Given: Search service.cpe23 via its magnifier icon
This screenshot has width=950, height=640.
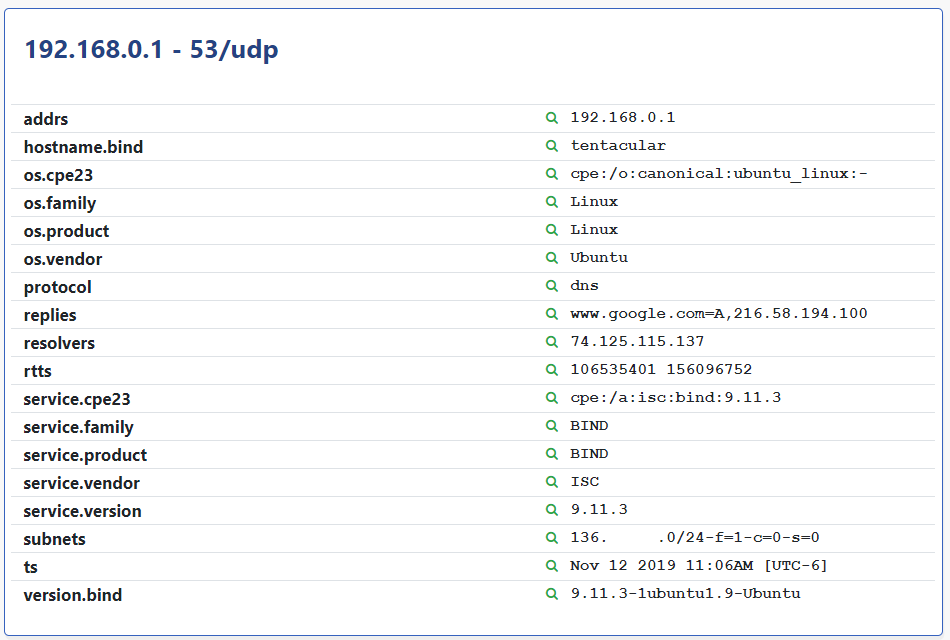Looking at the screenshot, I should click(x=551, y=398).
